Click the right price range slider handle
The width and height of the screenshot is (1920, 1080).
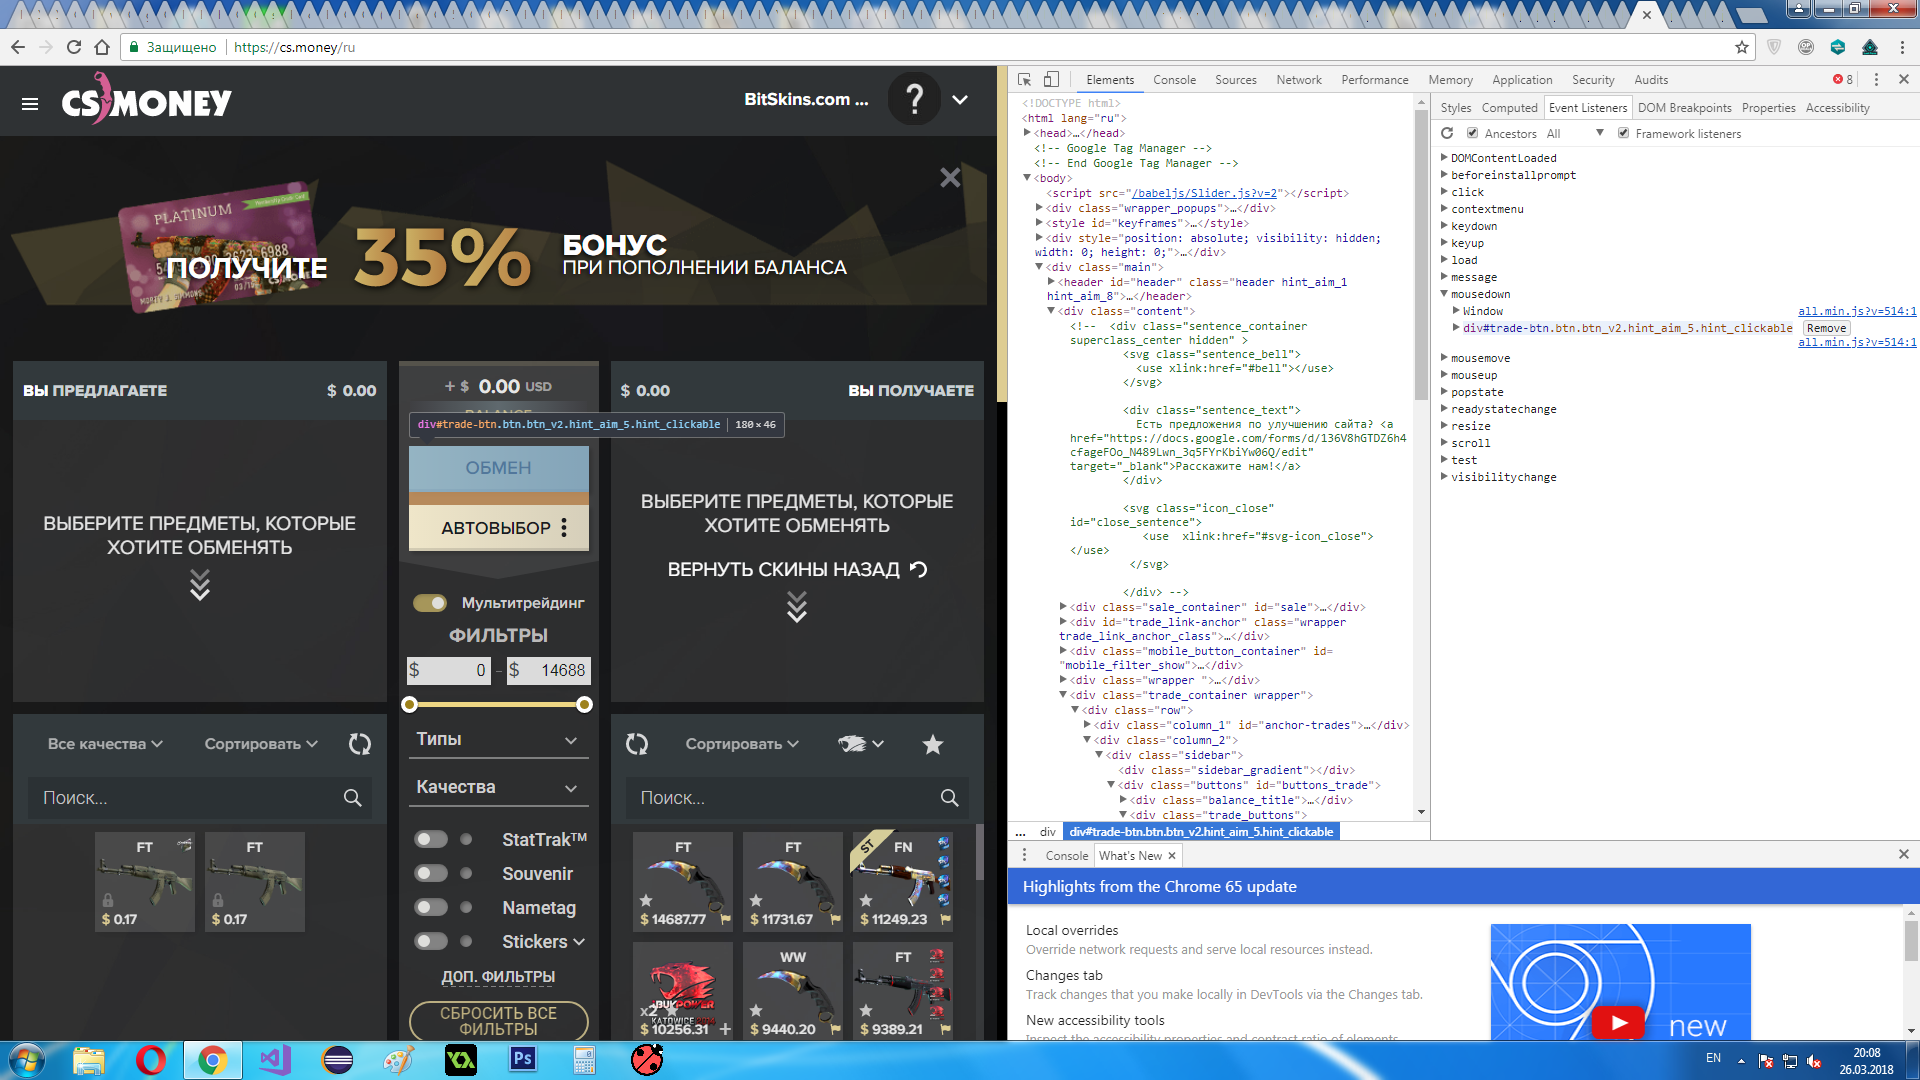coord(585,705)
